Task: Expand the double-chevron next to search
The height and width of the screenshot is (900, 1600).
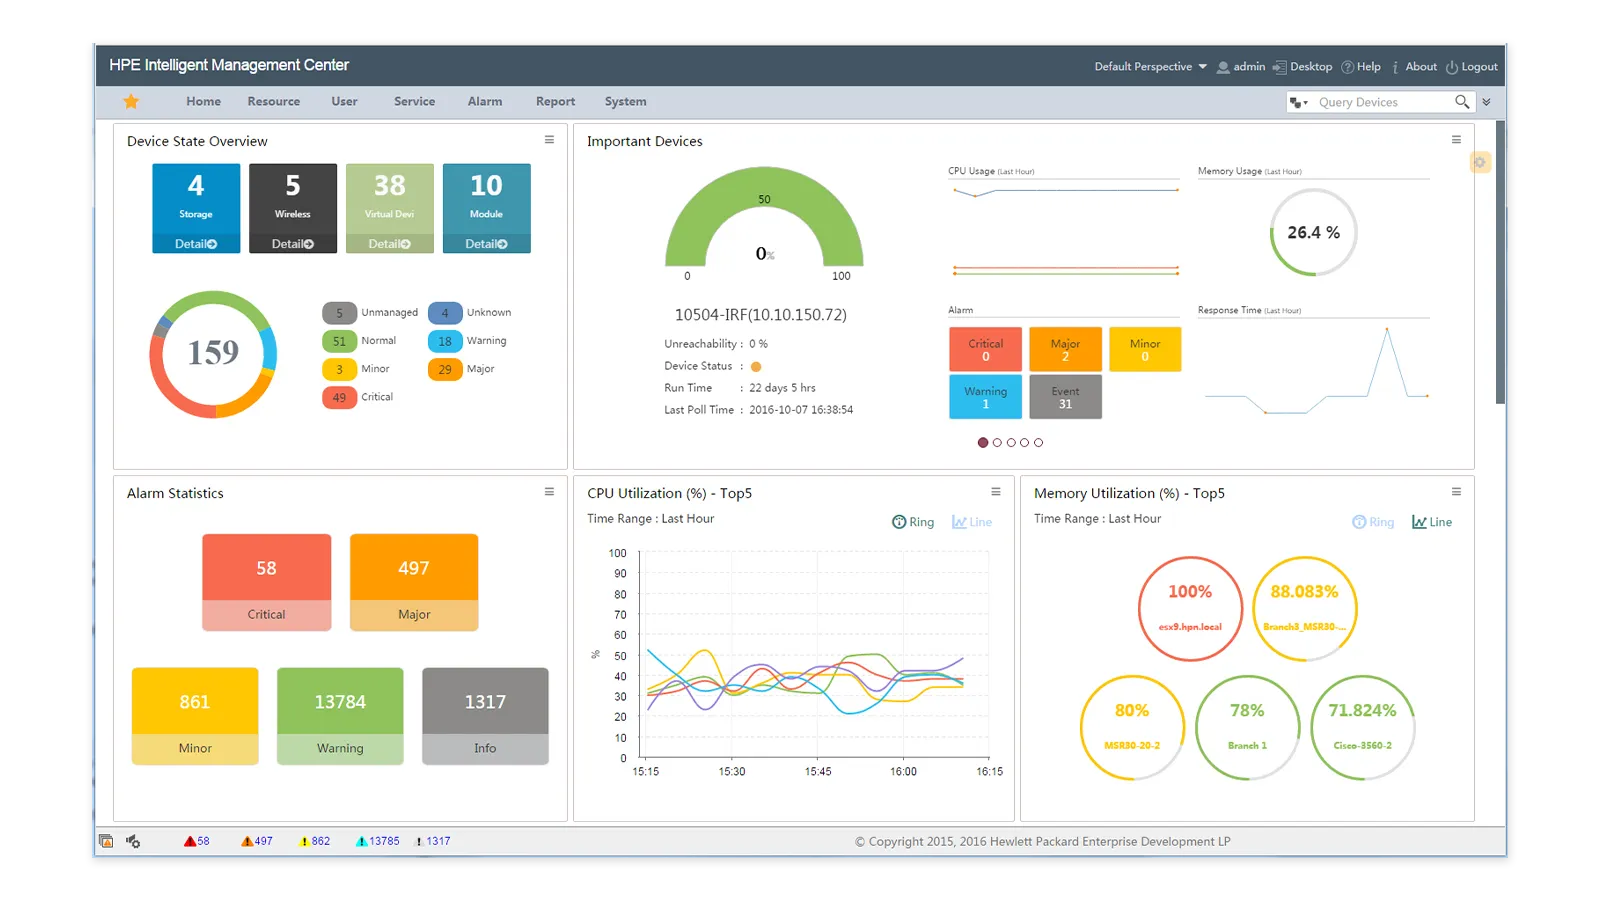Action: click(x=1487, y=102)
